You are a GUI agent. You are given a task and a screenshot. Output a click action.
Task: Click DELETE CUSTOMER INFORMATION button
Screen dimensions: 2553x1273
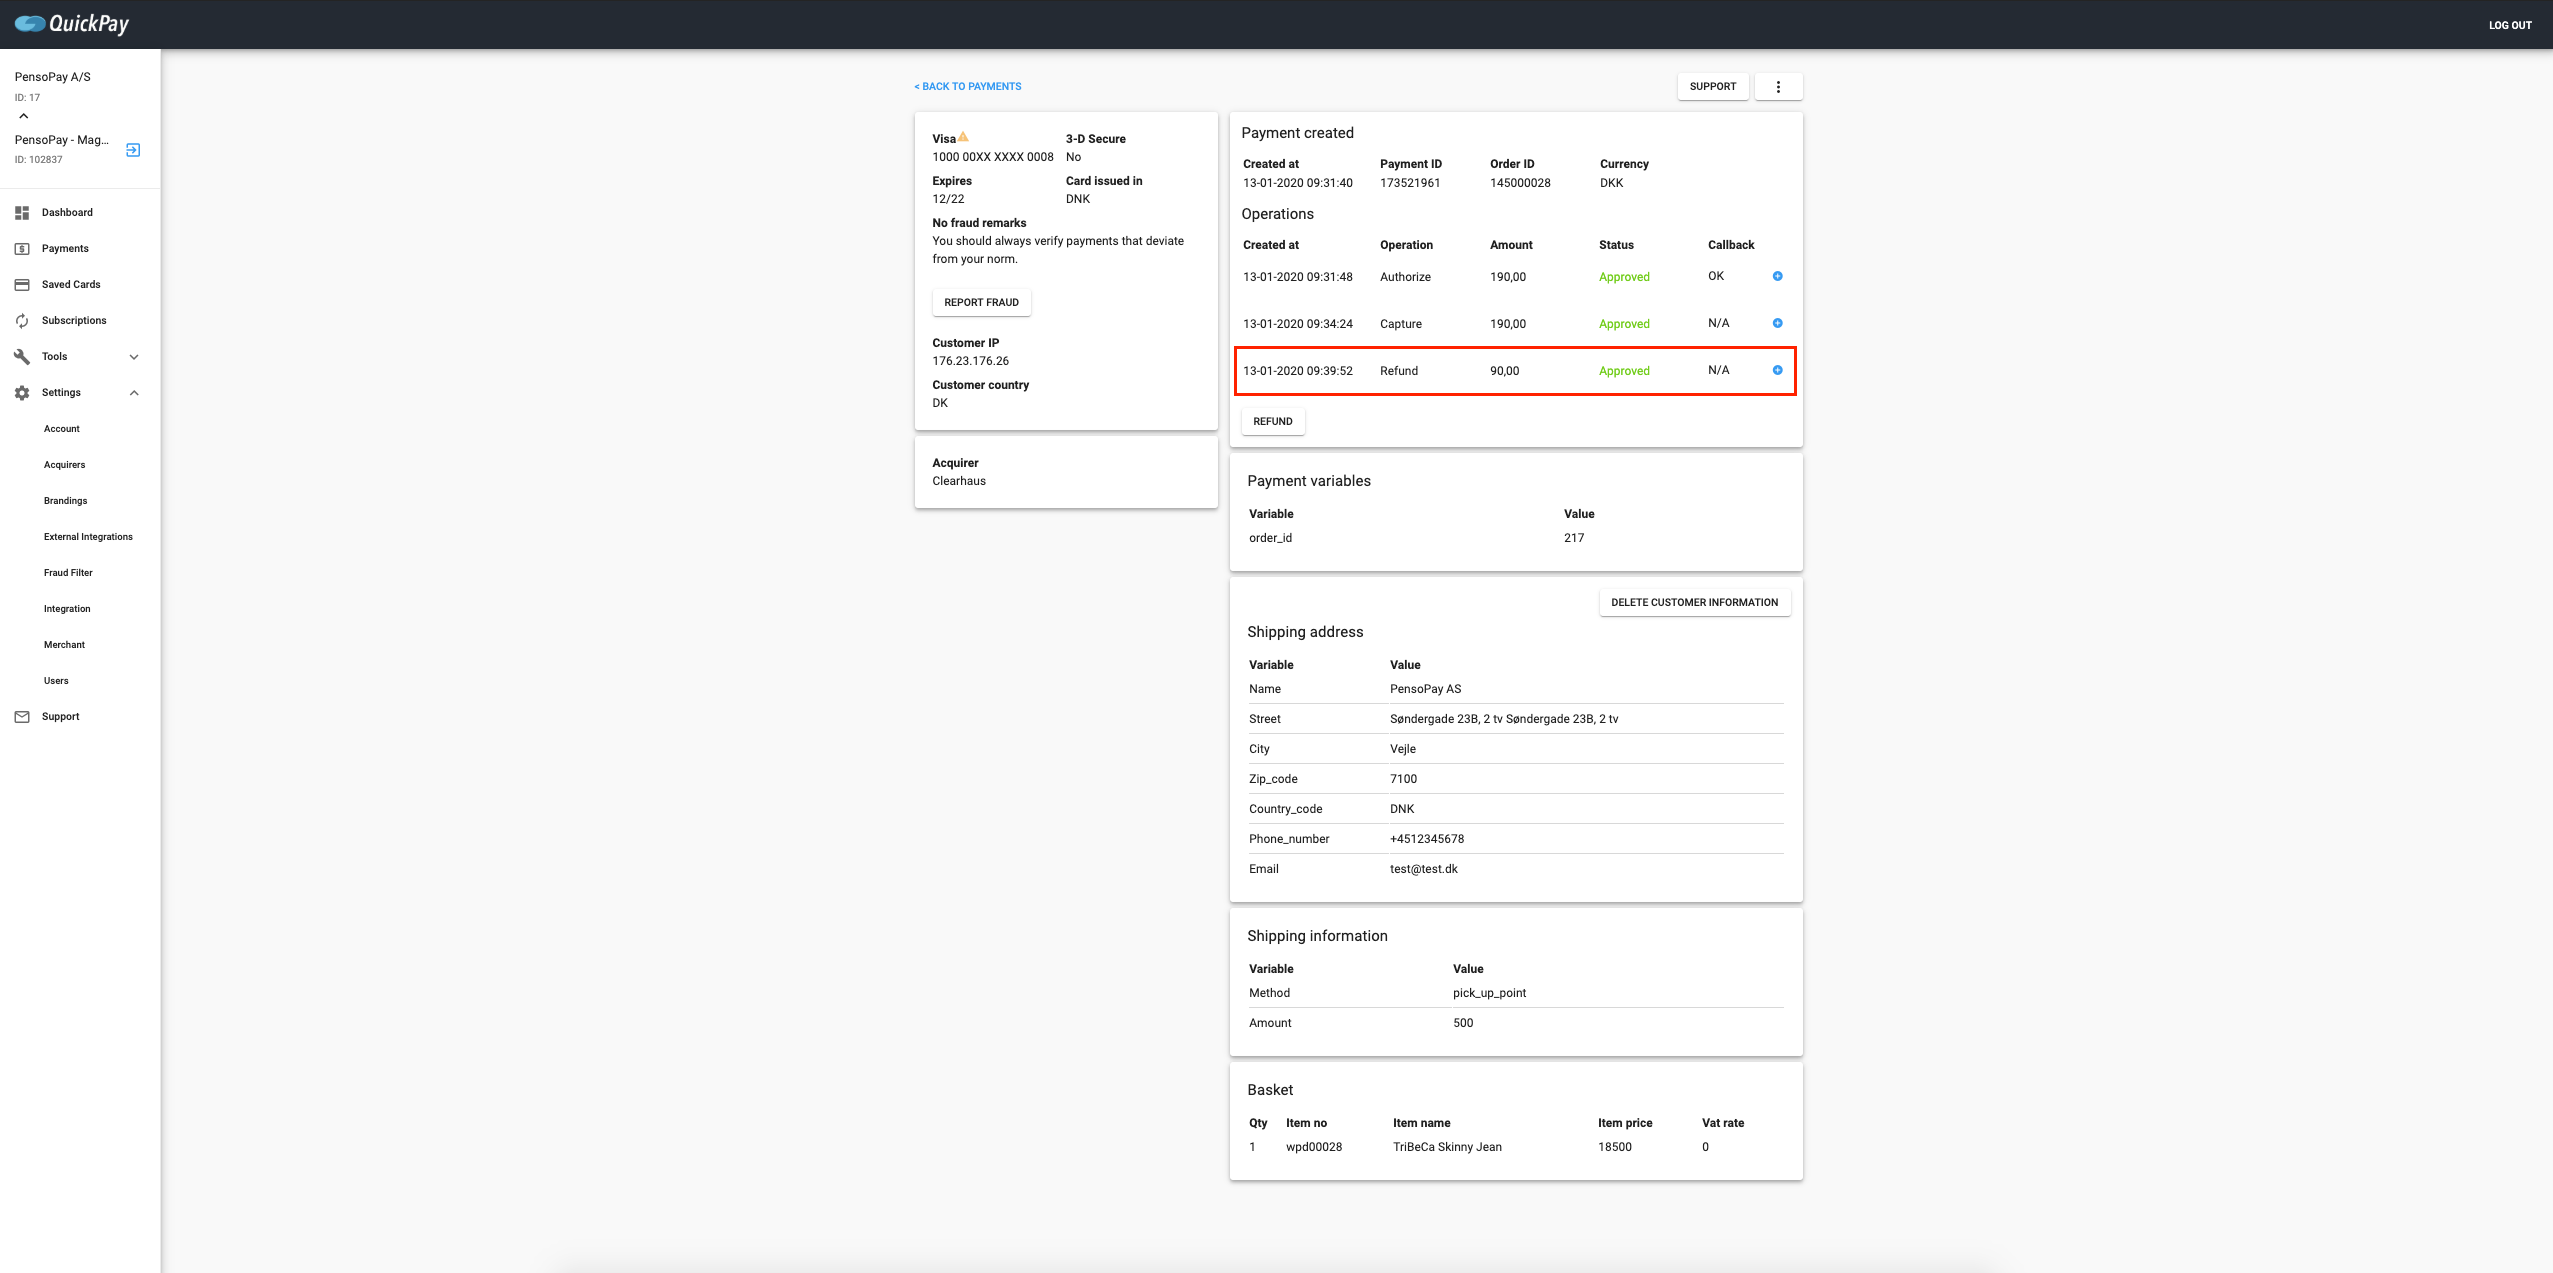1695,603
